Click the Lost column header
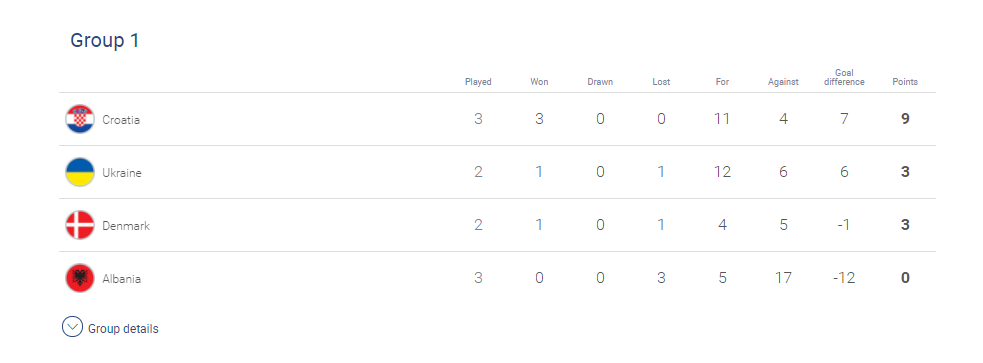The width and height of the screenshot is (983, 363). pos(661,82)
